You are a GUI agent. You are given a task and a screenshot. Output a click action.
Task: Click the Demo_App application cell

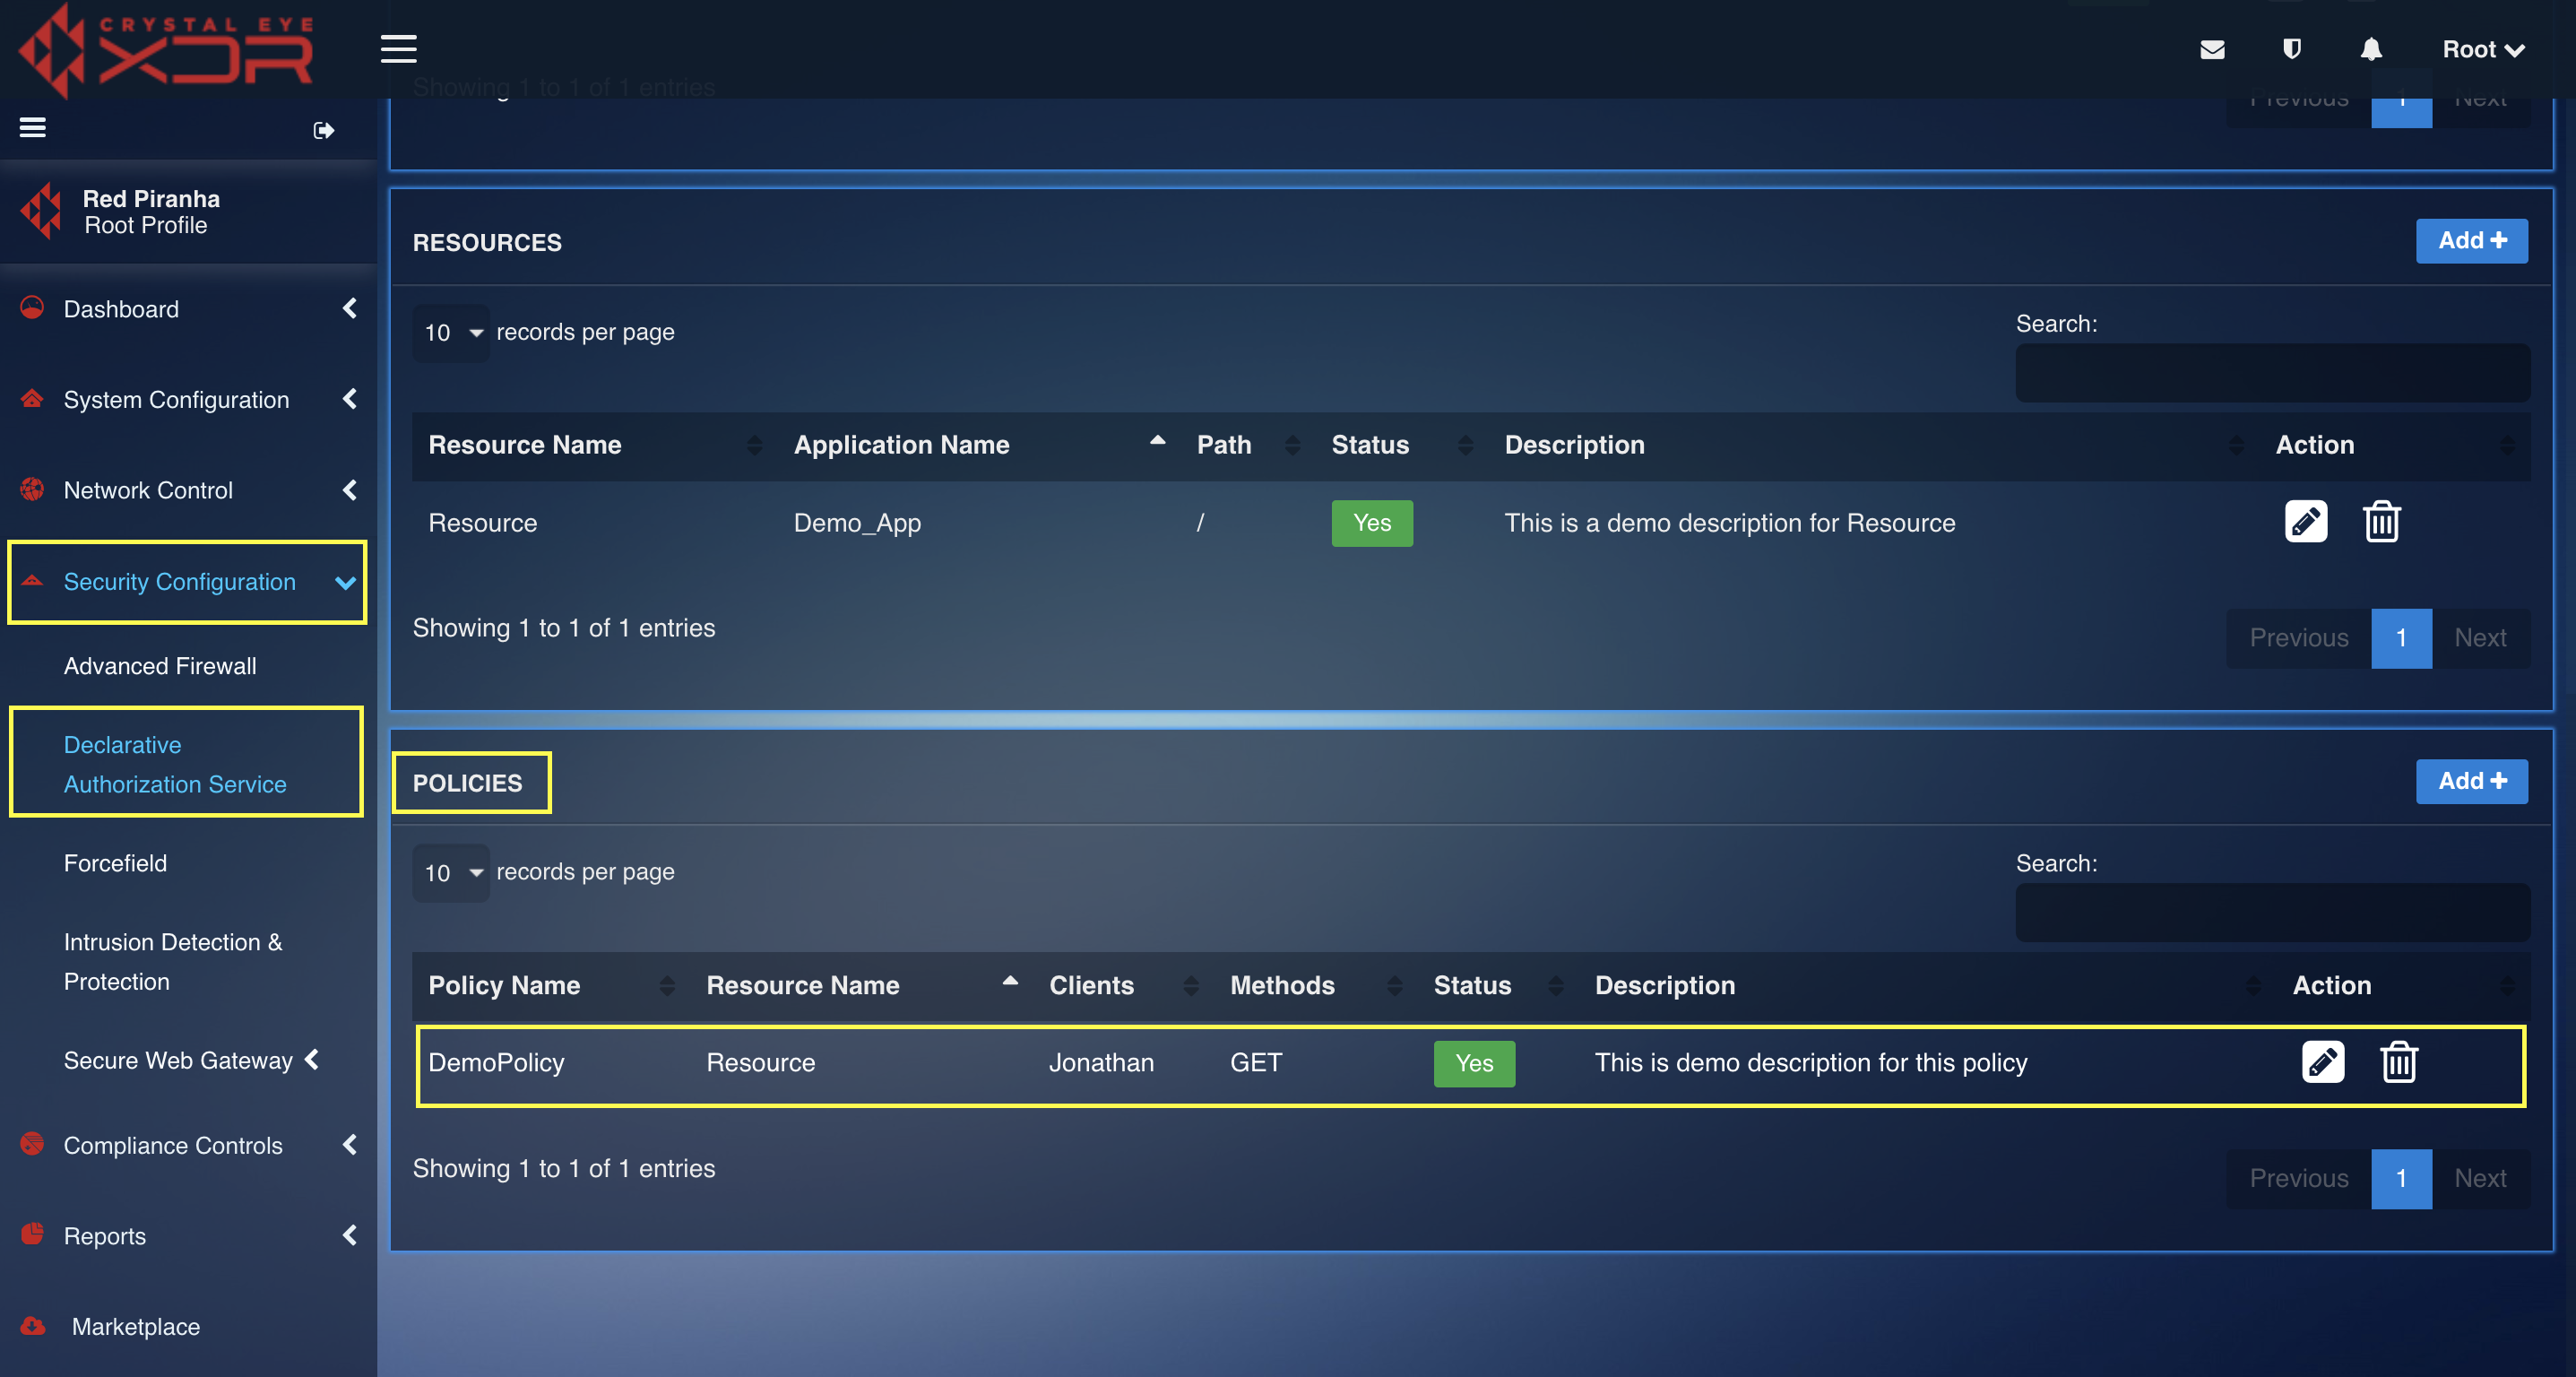857,523
